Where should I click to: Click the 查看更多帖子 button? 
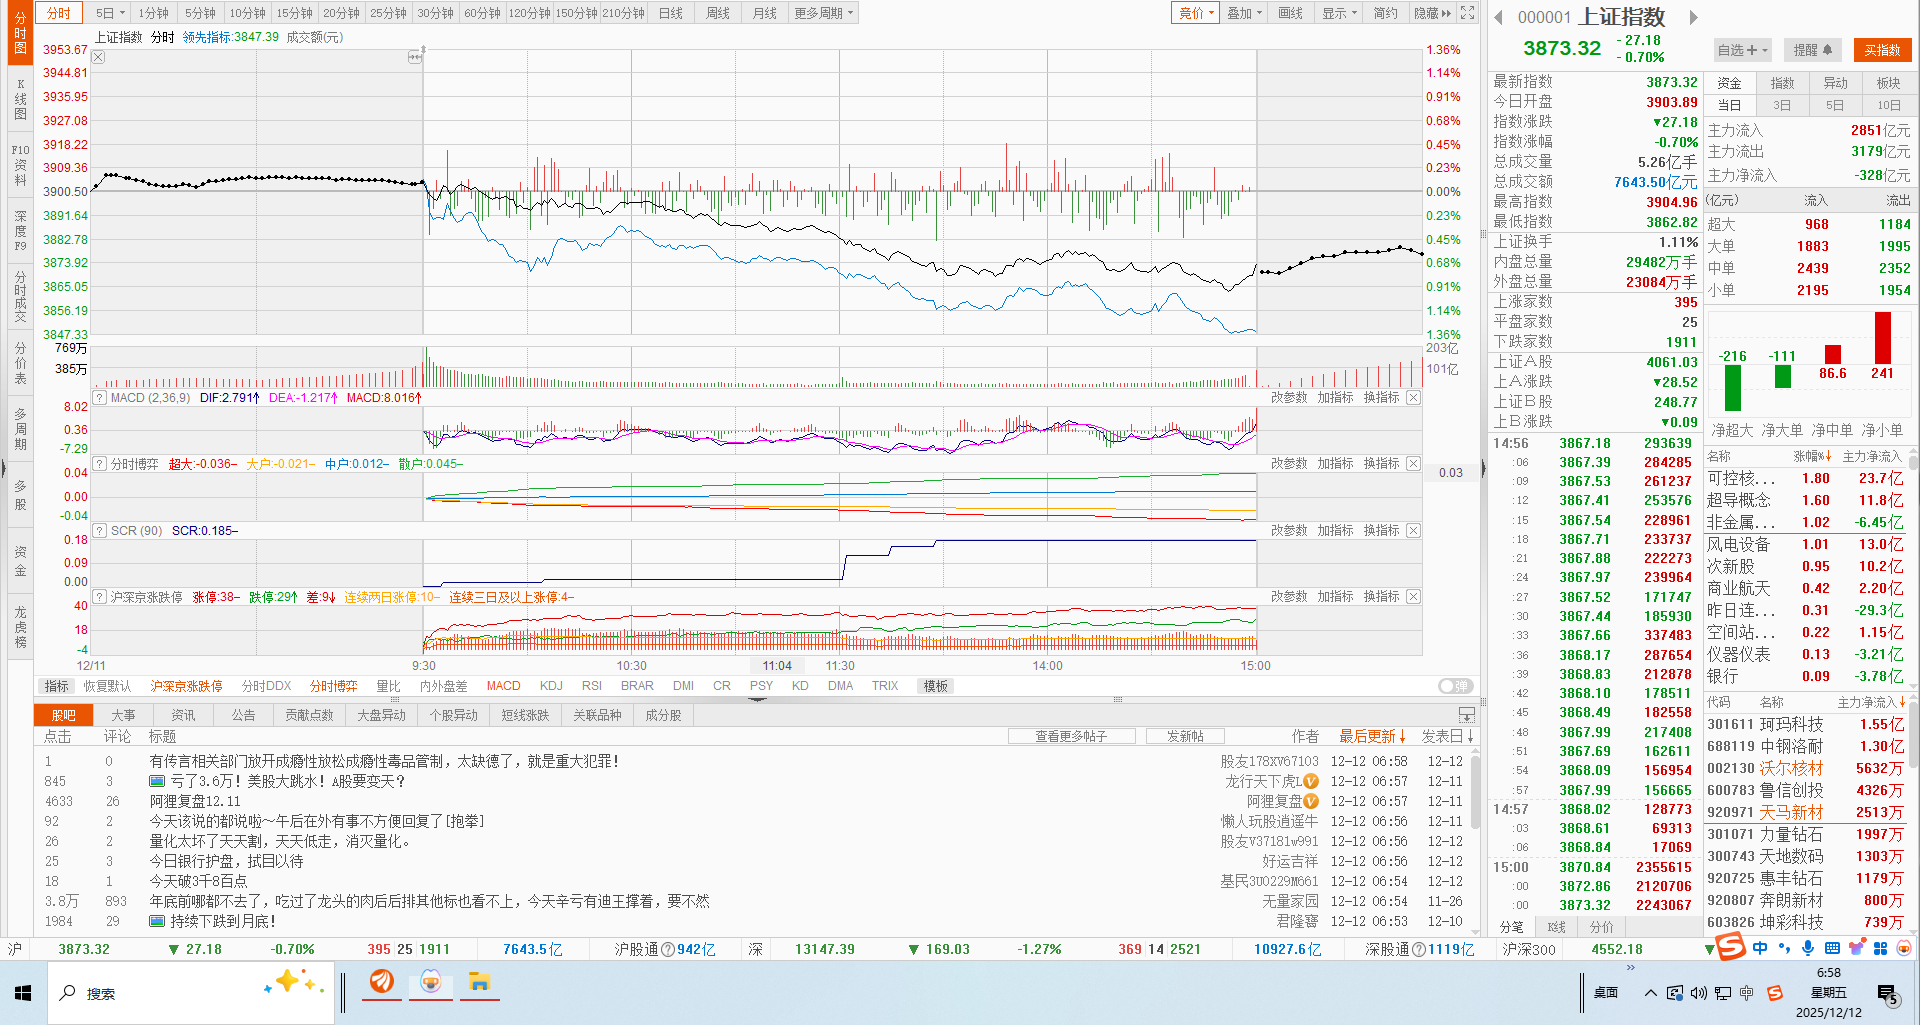coord(1071,736)
